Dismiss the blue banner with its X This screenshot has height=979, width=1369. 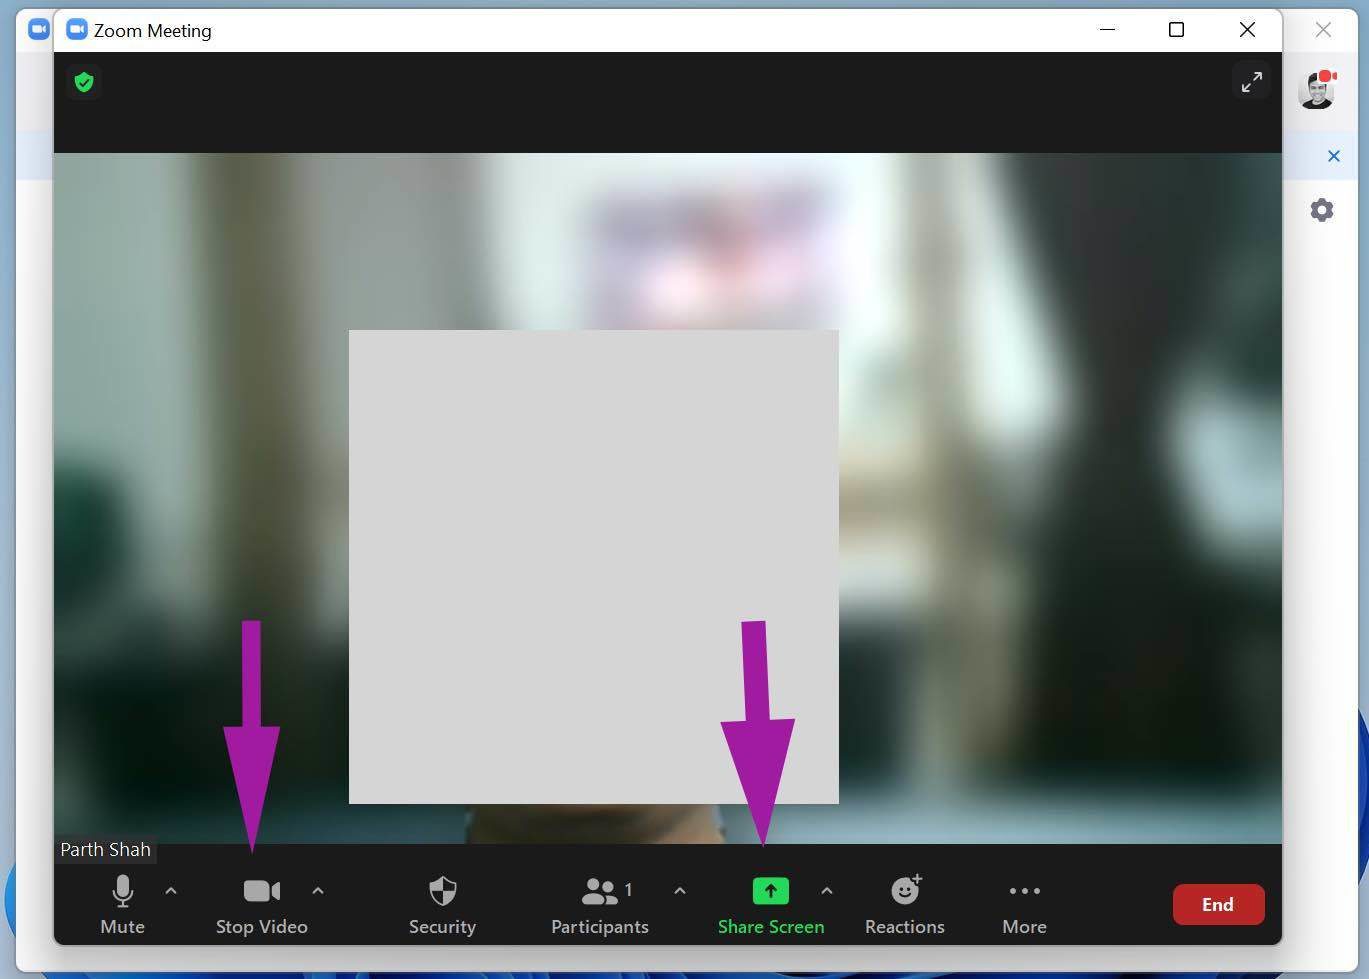click(x=1333, y=156)
